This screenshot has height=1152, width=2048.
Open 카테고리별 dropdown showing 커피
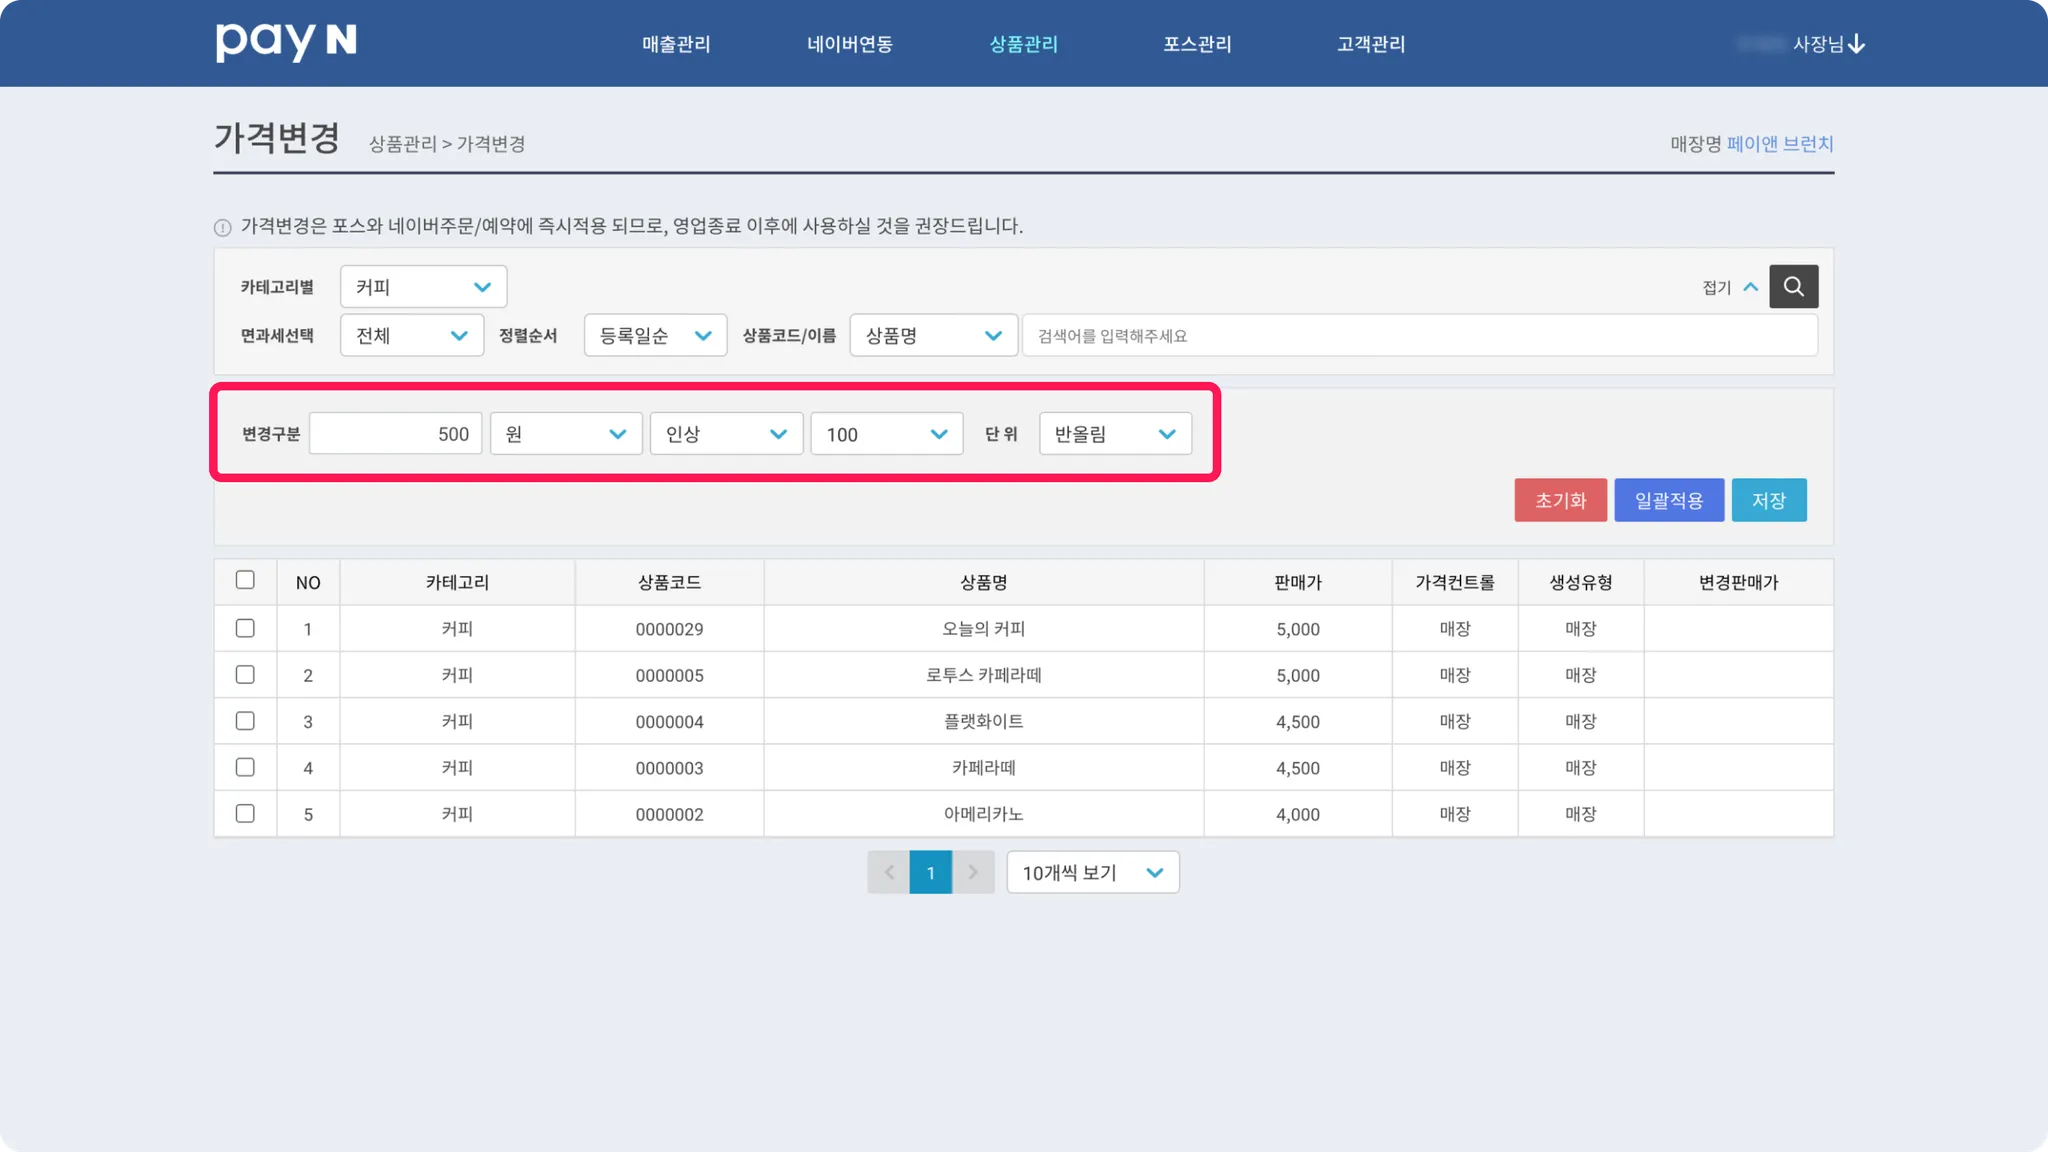pos(423,287)
